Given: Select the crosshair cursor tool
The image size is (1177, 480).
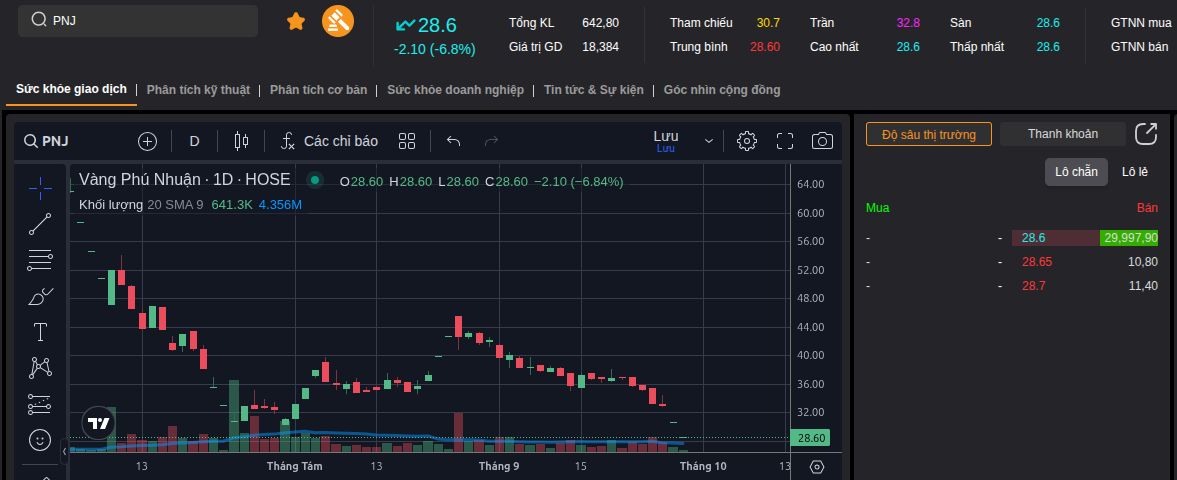Looking at the screenshot, I should click(40, 188).
